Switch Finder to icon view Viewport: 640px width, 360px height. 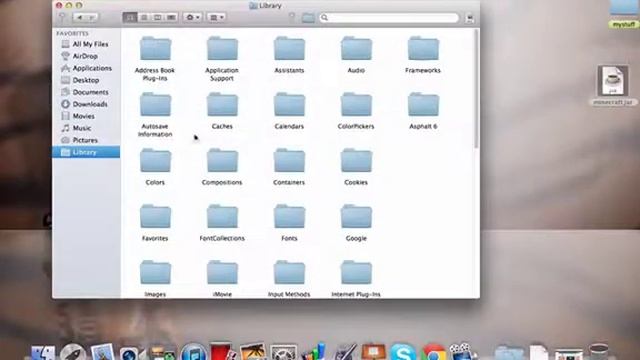[x=130, y=18]
